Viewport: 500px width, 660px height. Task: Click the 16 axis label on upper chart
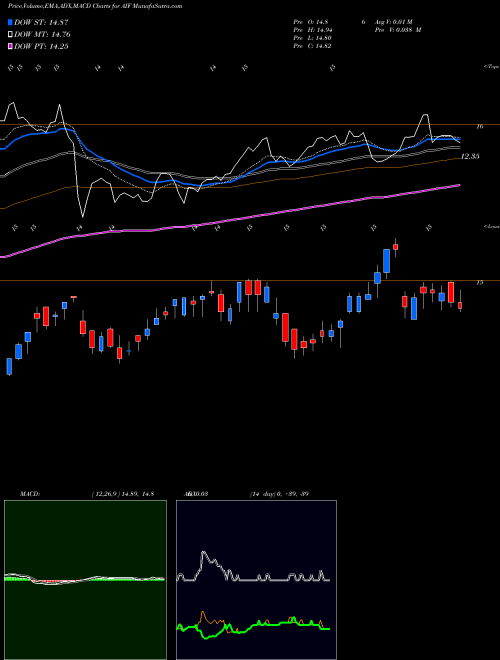(480, 126)
